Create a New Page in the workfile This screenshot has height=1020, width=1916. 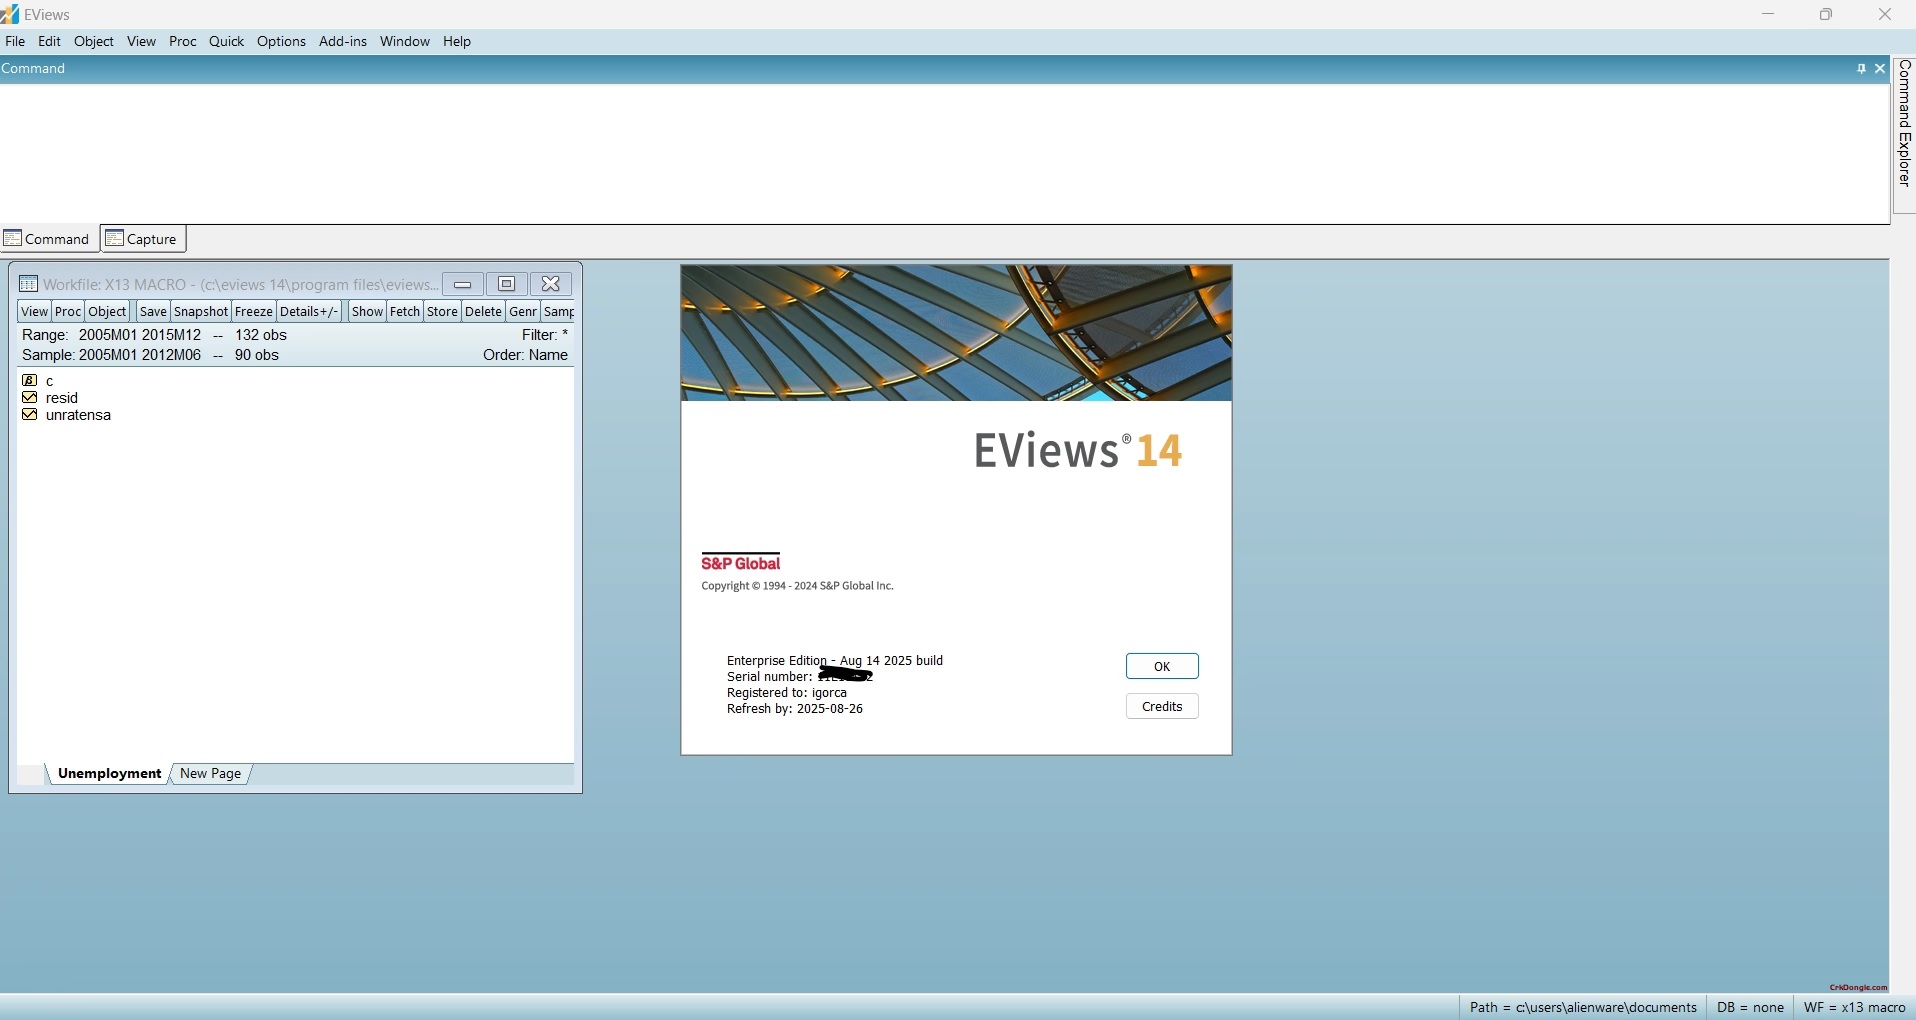coord(210,773)
